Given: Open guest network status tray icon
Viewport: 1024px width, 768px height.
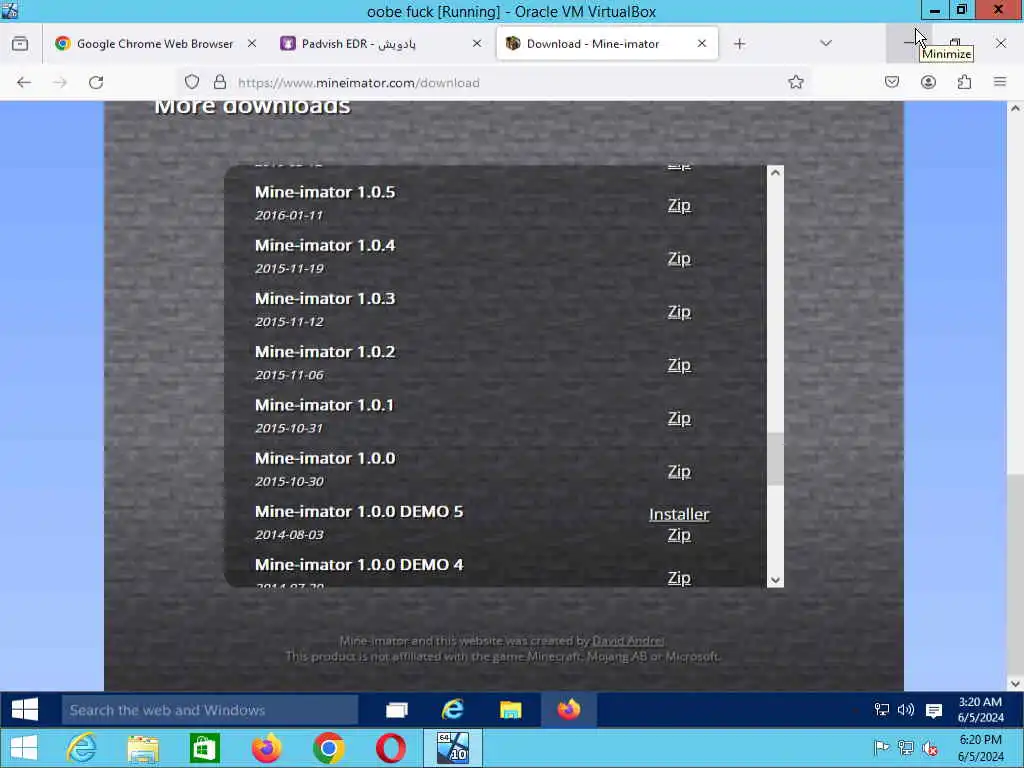Looking at the screenshot, I should 882,710.
